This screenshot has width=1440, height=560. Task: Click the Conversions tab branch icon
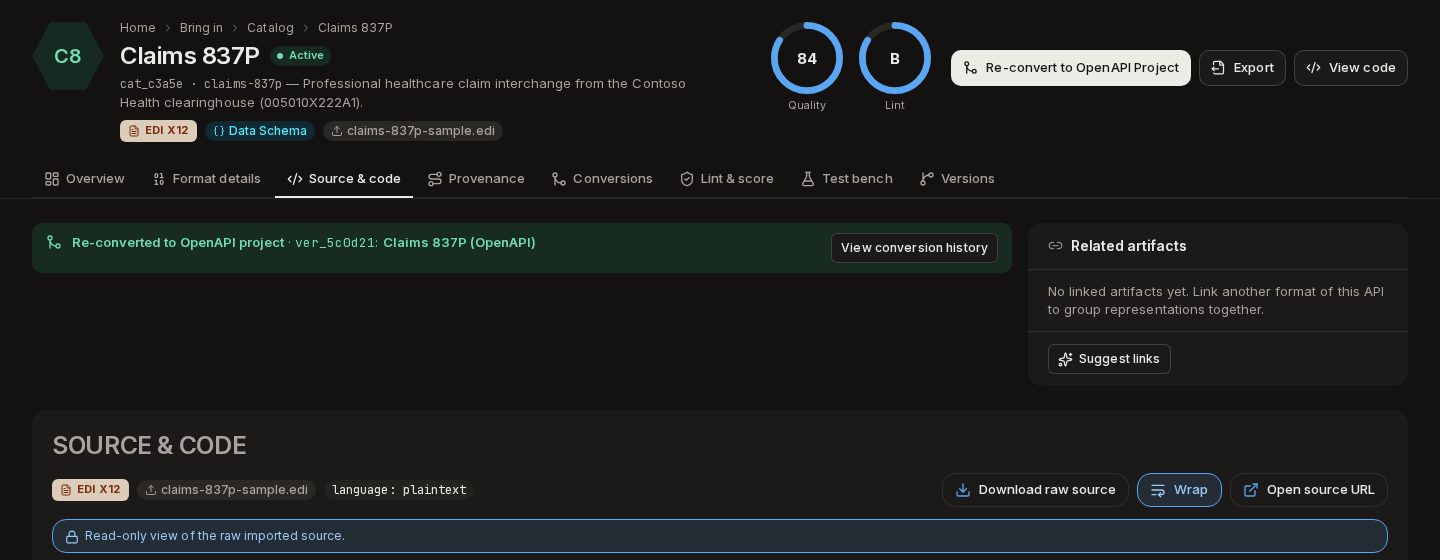click(559, 179)
